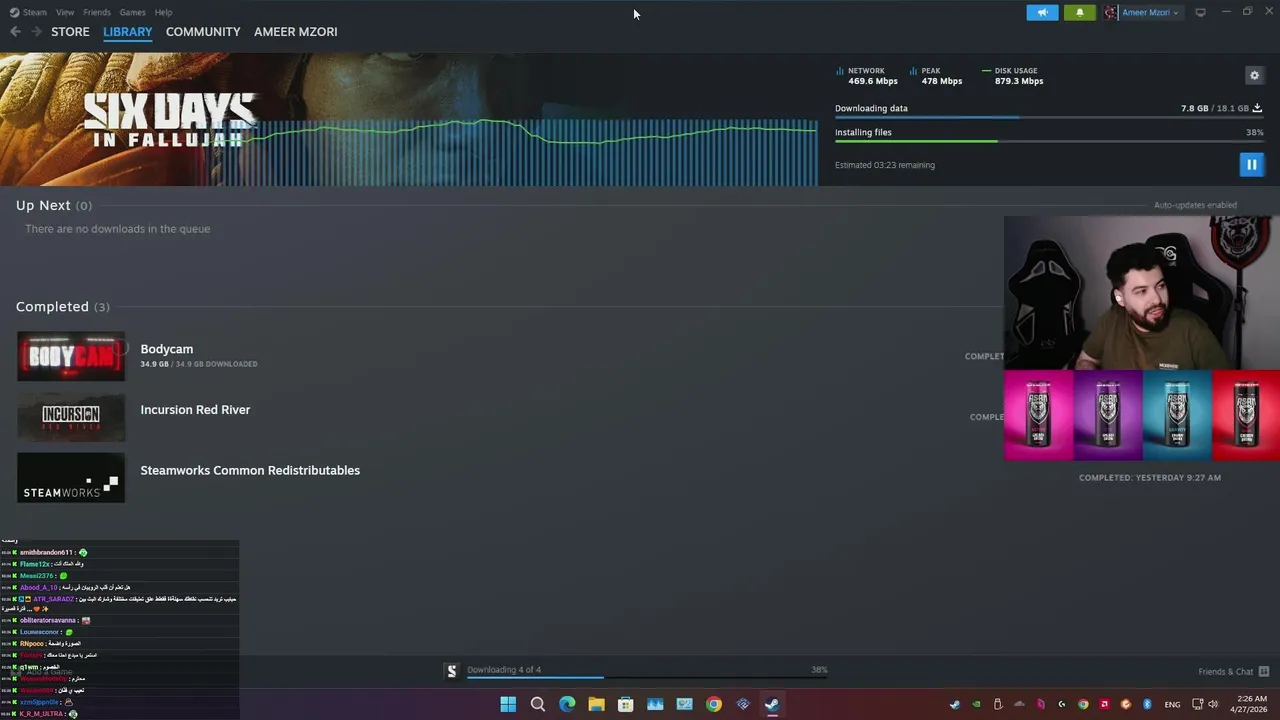Switch to Big Picture mode icon
Image resolution: width=1280 pixels, height=720 pixels.
(1200, 12)
